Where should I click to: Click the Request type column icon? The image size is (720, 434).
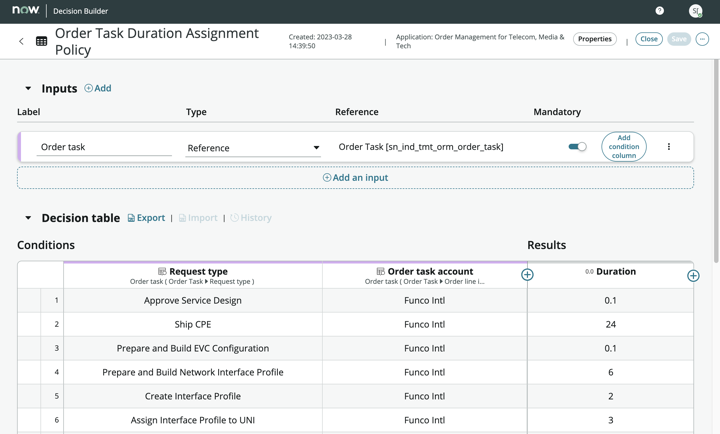(x=162, y=271)
